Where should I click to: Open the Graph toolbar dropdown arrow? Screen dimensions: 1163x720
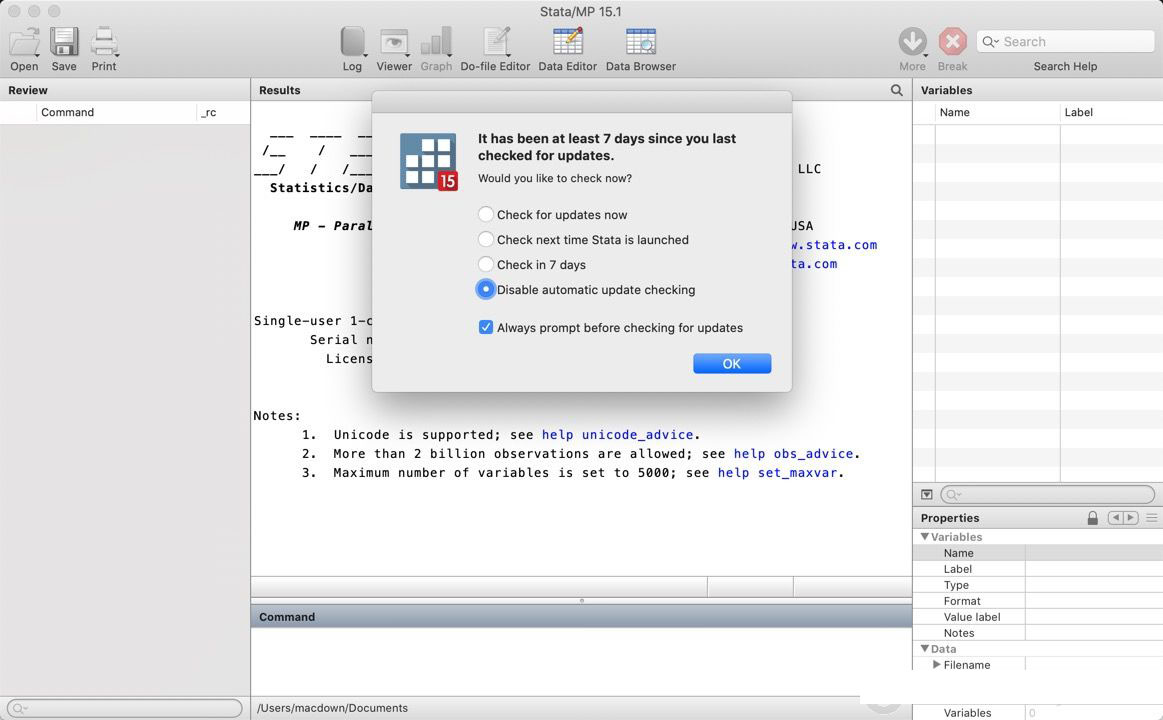click(449, 55)
